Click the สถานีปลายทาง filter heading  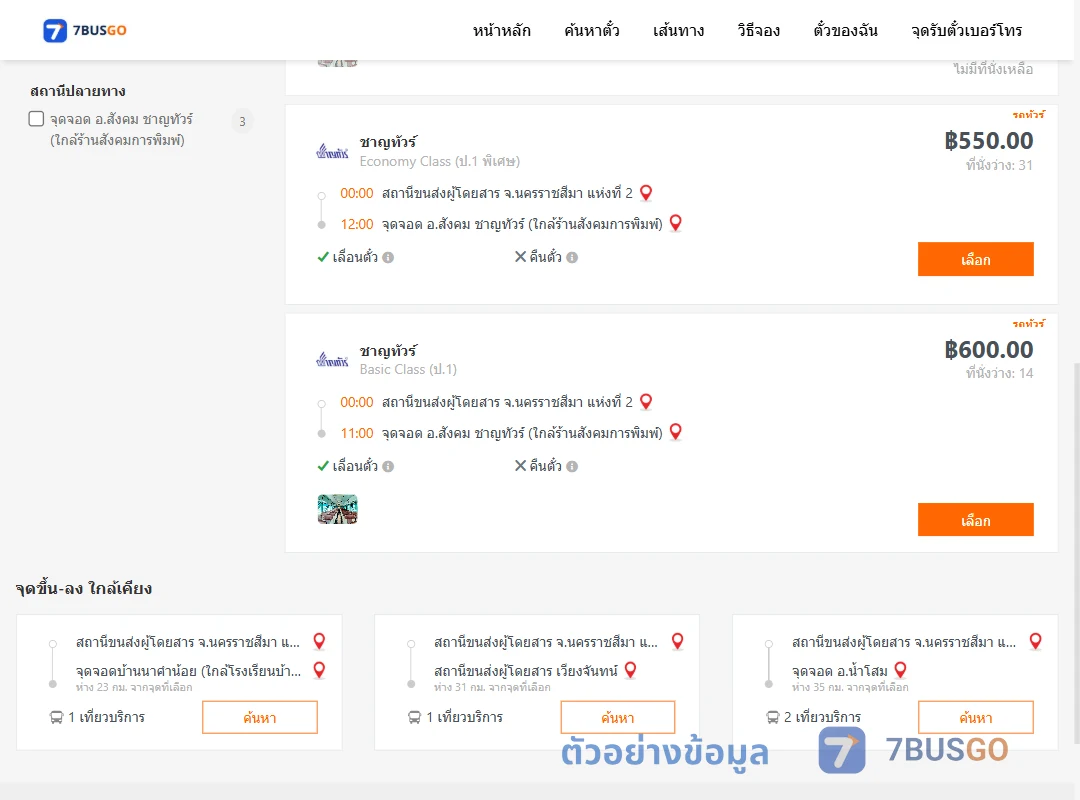(78, 91)
